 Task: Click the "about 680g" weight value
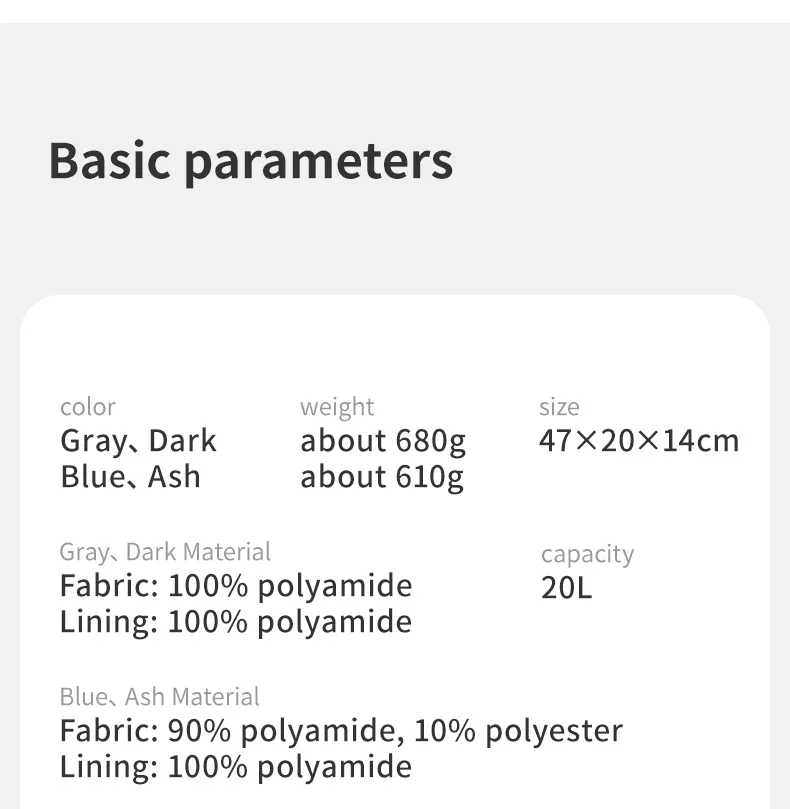click(x=383, y=441)
